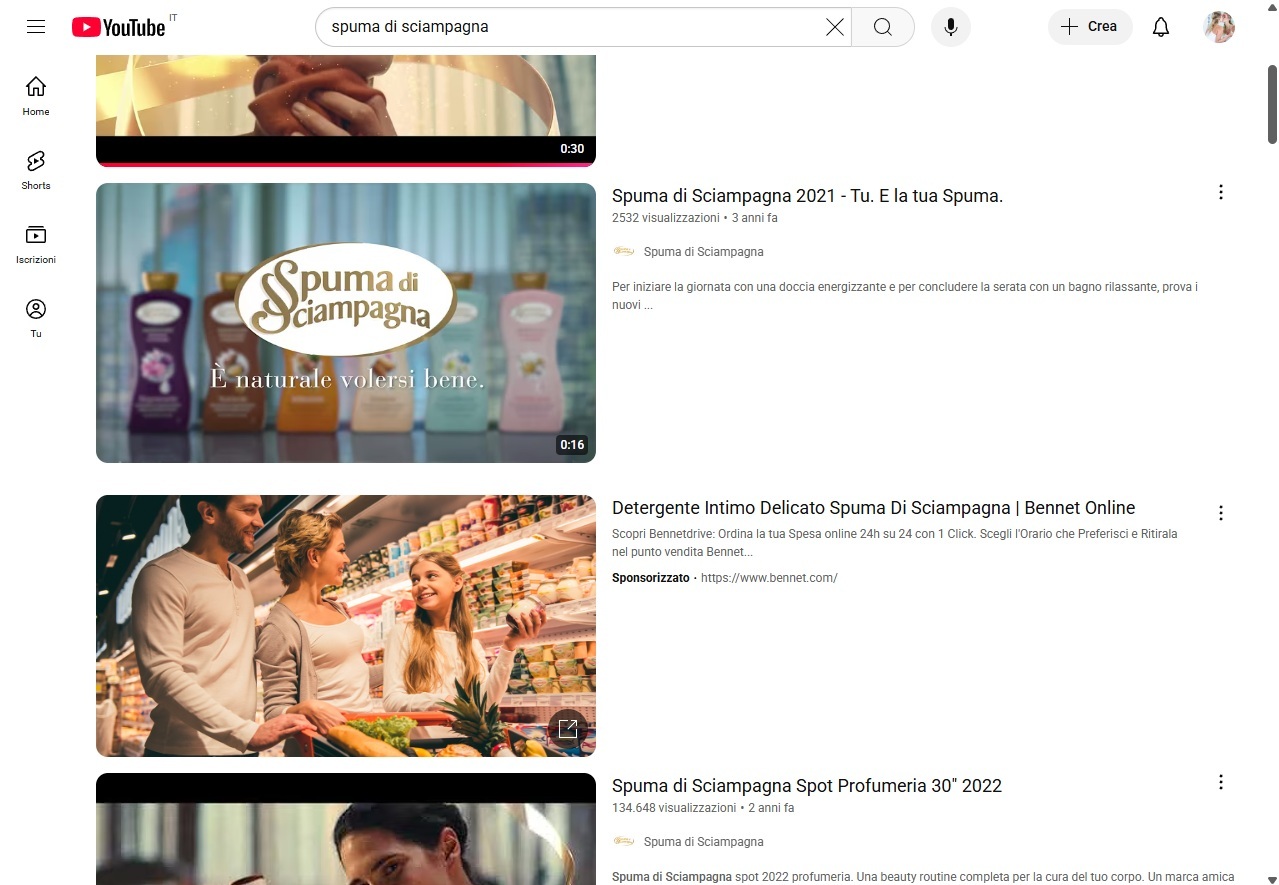Open the 0:30 video thumbnail at top
1279x885 pixels.
pos(346,111)
